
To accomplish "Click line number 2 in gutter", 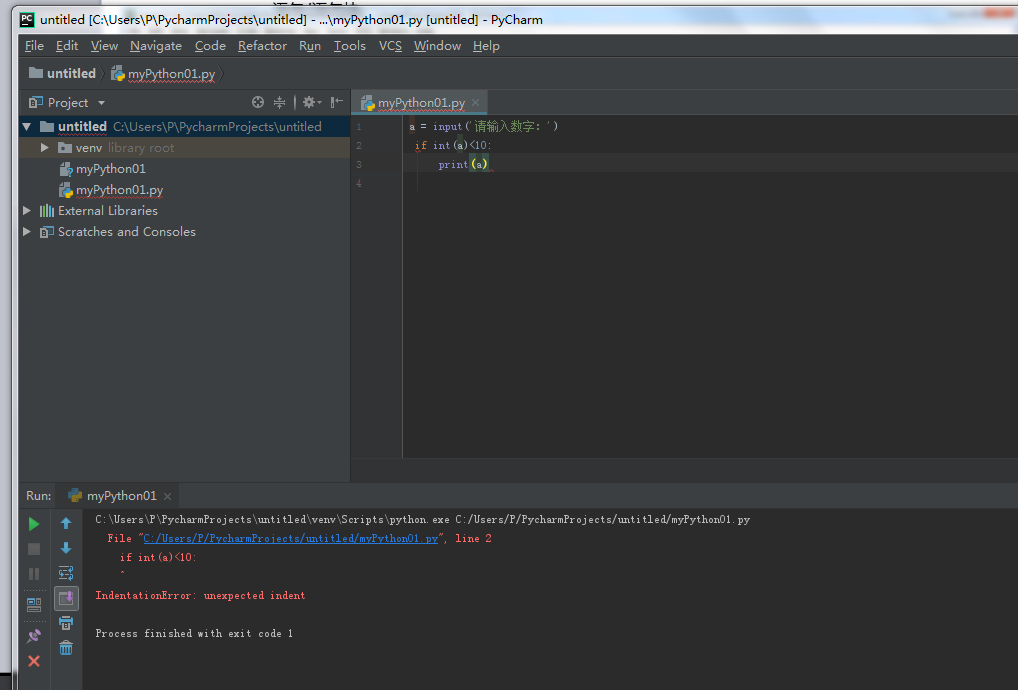I will pyautogui.click(x=359, y=145).
